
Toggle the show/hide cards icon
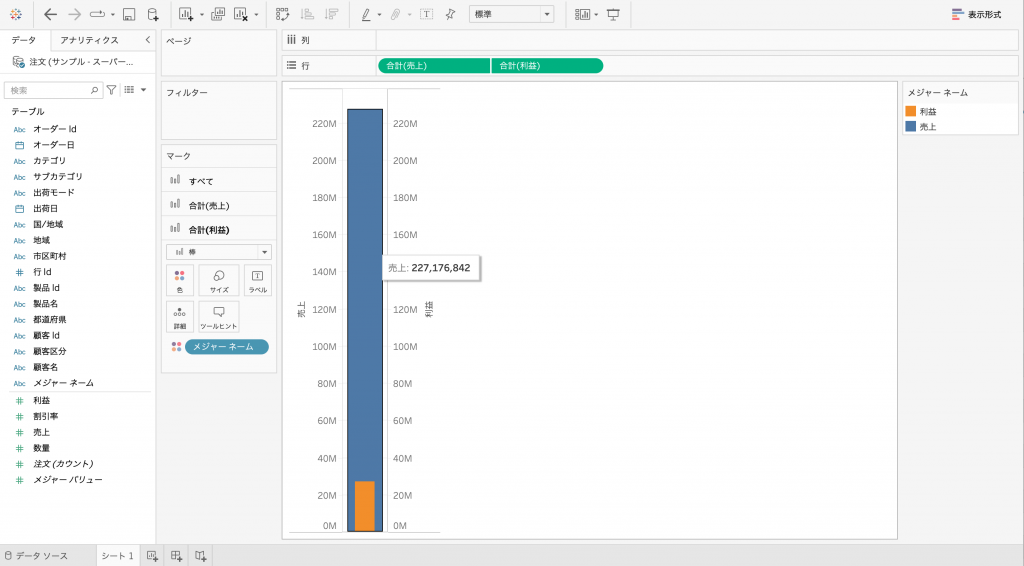coord(582,14)
